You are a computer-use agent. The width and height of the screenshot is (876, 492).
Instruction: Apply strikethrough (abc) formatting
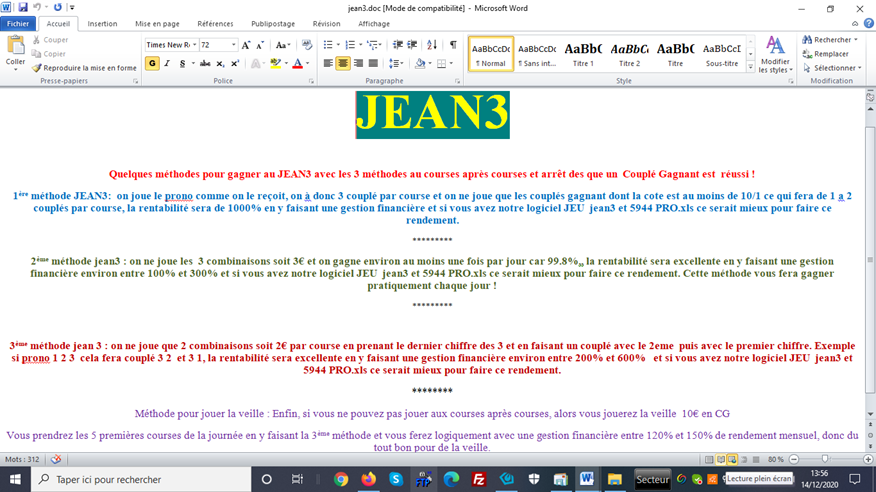(x=205, y=63)
